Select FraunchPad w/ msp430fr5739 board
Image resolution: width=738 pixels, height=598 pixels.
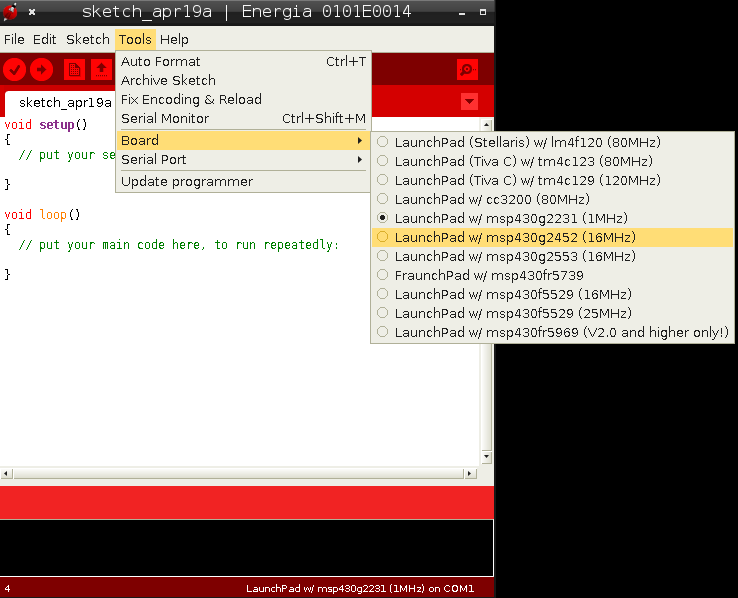[x=552, y=275]
